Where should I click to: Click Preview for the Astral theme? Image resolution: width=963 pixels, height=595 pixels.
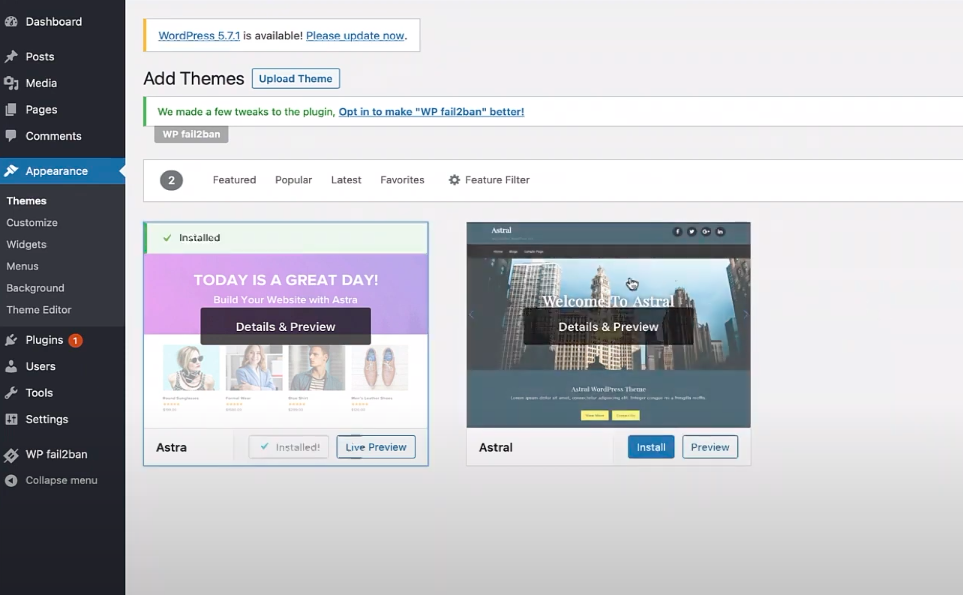click(710, 447)
